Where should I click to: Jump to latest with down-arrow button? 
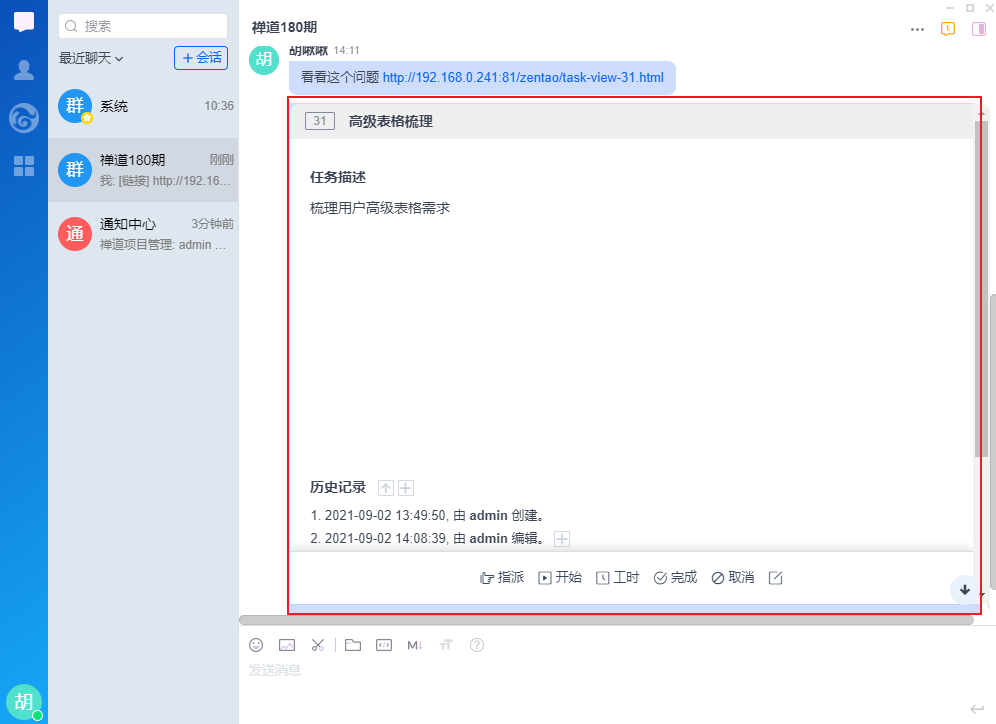pos(965,589)
